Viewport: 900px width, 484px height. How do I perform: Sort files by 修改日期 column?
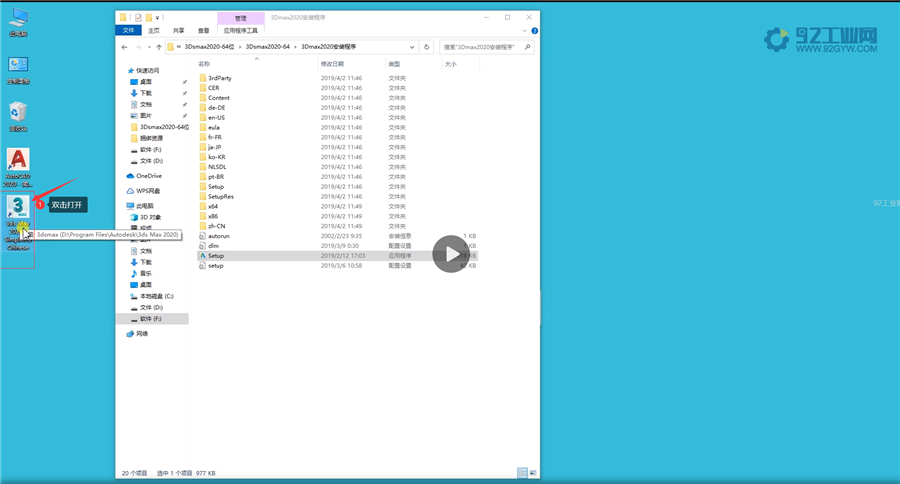click(332, 64)
